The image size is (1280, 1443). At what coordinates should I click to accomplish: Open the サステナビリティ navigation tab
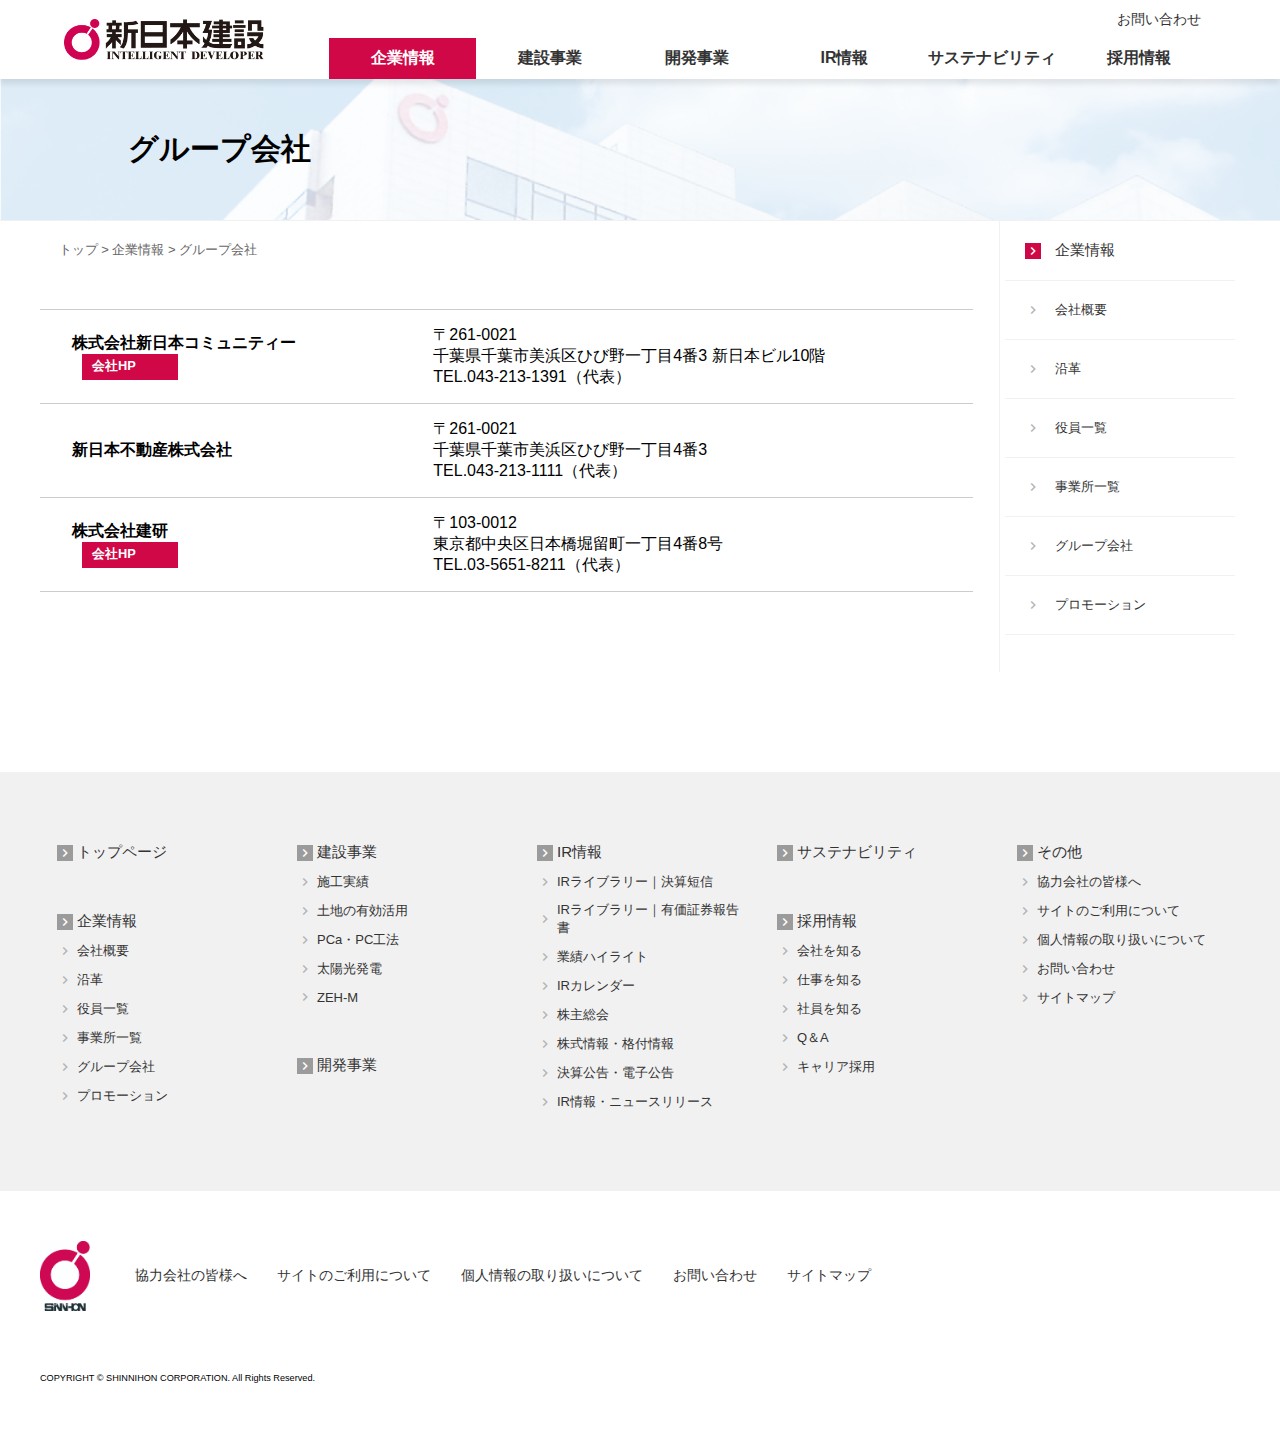point(991,58)
